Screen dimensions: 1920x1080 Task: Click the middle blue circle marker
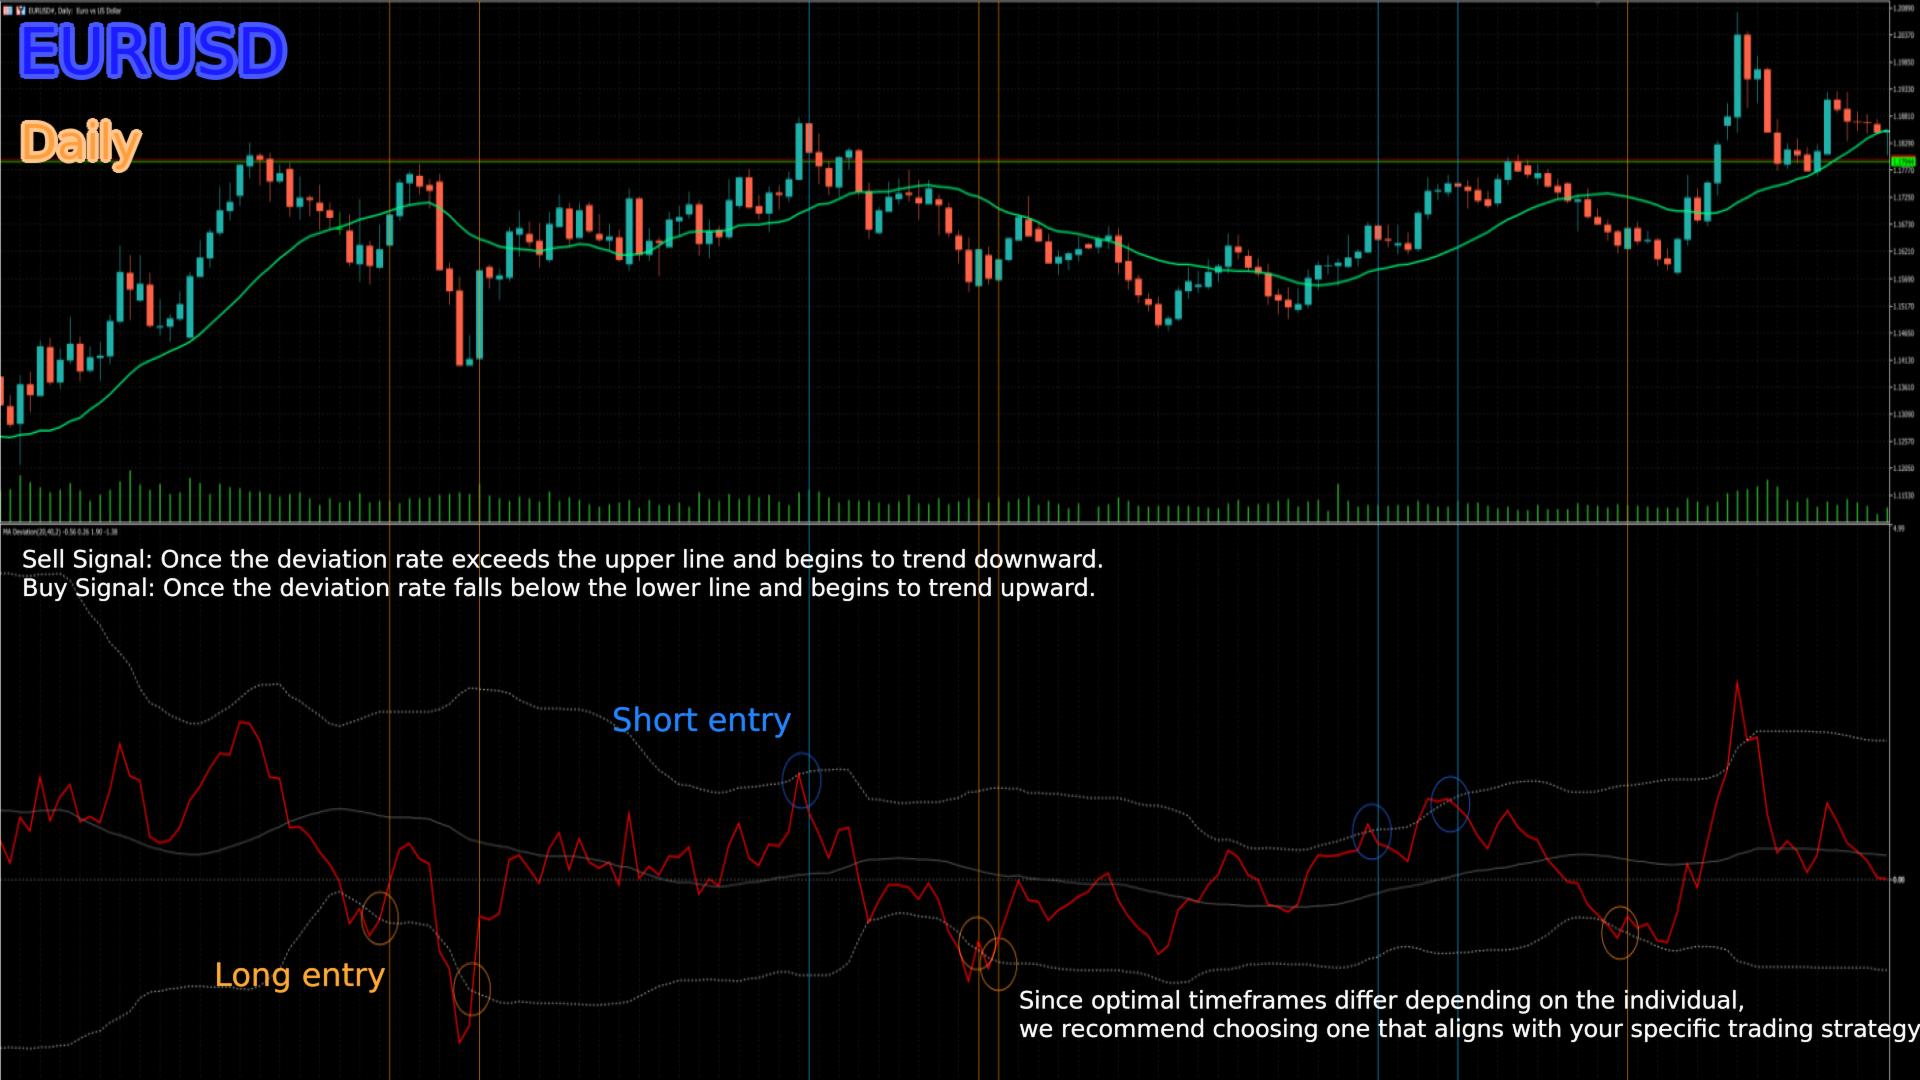click(1371, 831)
